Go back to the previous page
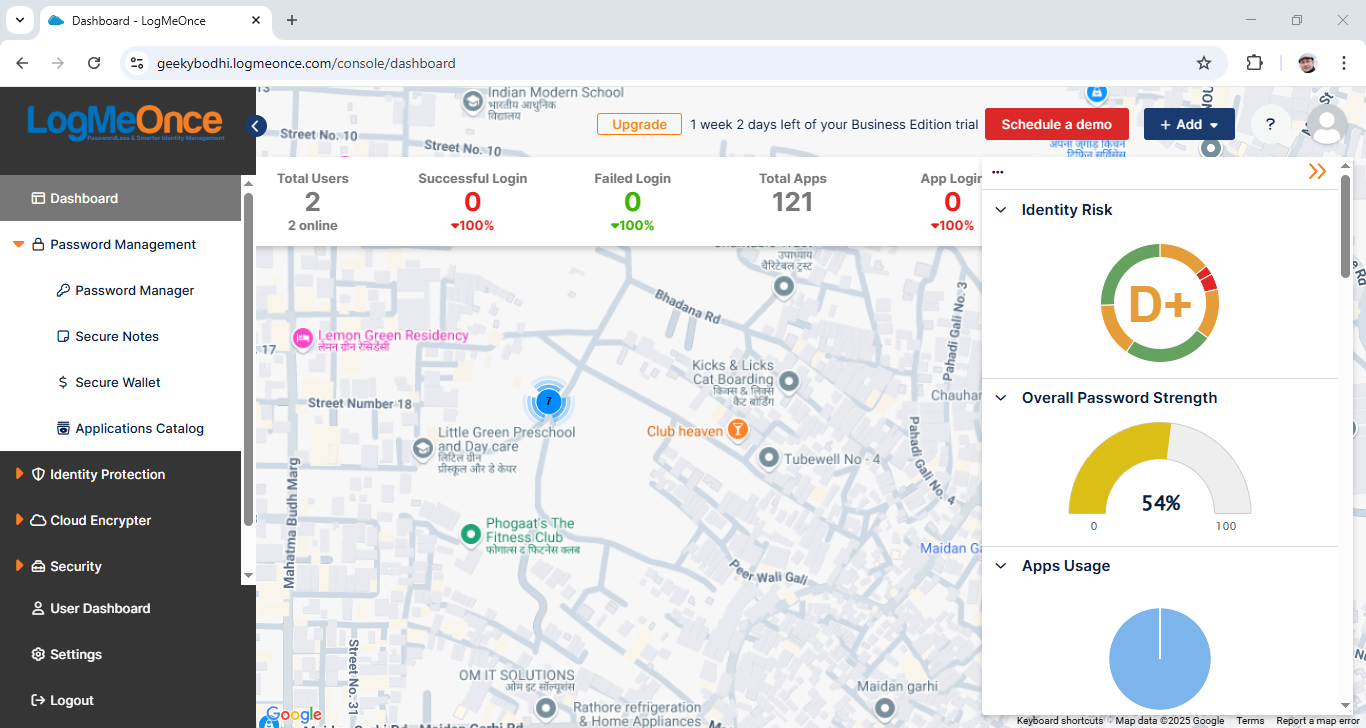1366x728 pixels. click(x=22, y=63)
